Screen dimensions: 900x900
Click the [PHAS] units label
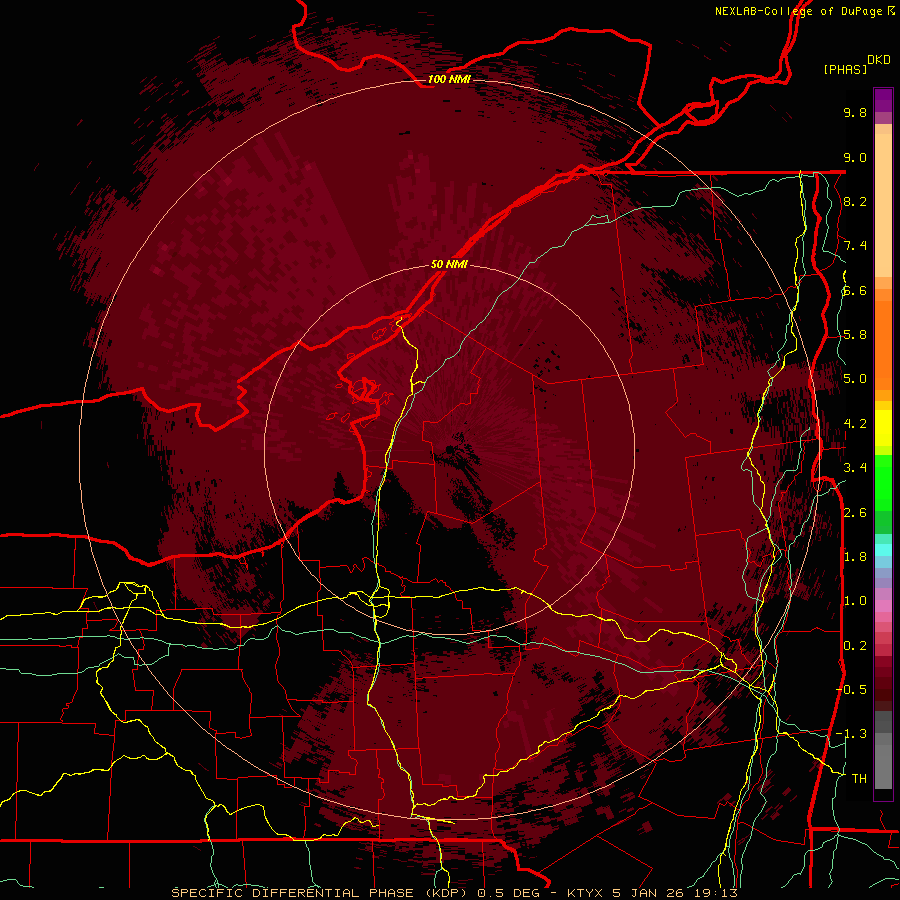pyautogui.click(x=844, y=69)
